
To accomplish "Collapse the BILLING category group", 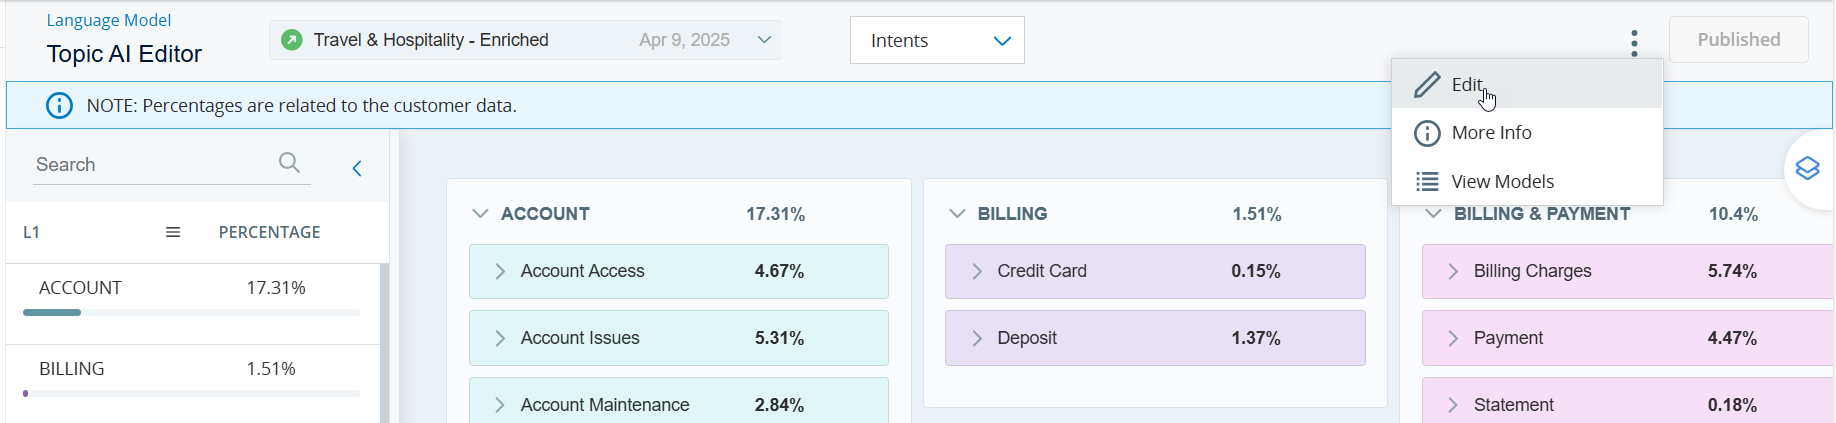I will (x=957, y=214).
